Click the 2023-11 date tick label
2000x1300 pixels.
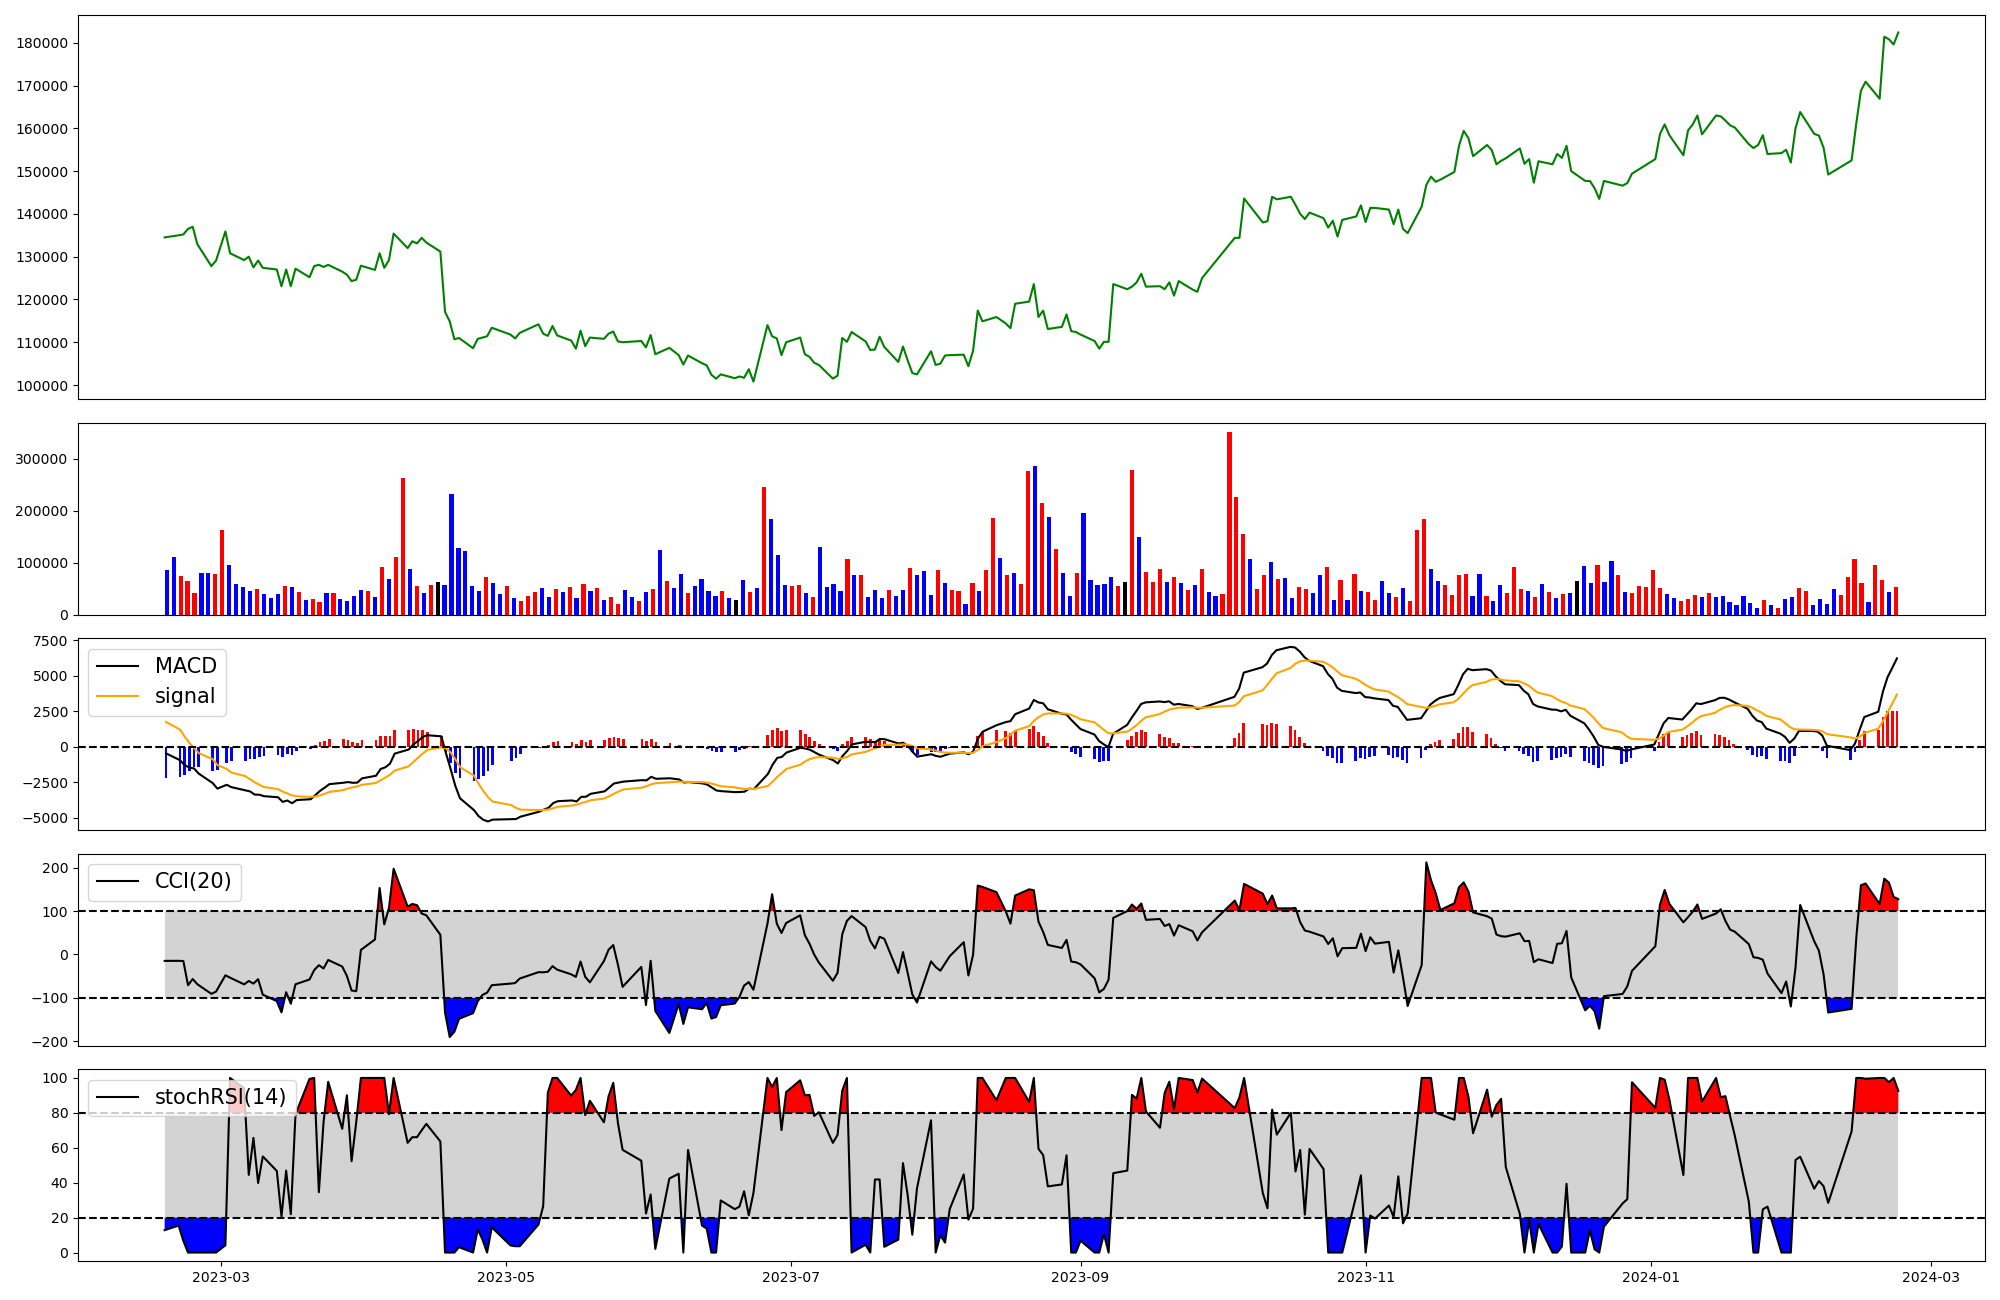[1366, 1277]
